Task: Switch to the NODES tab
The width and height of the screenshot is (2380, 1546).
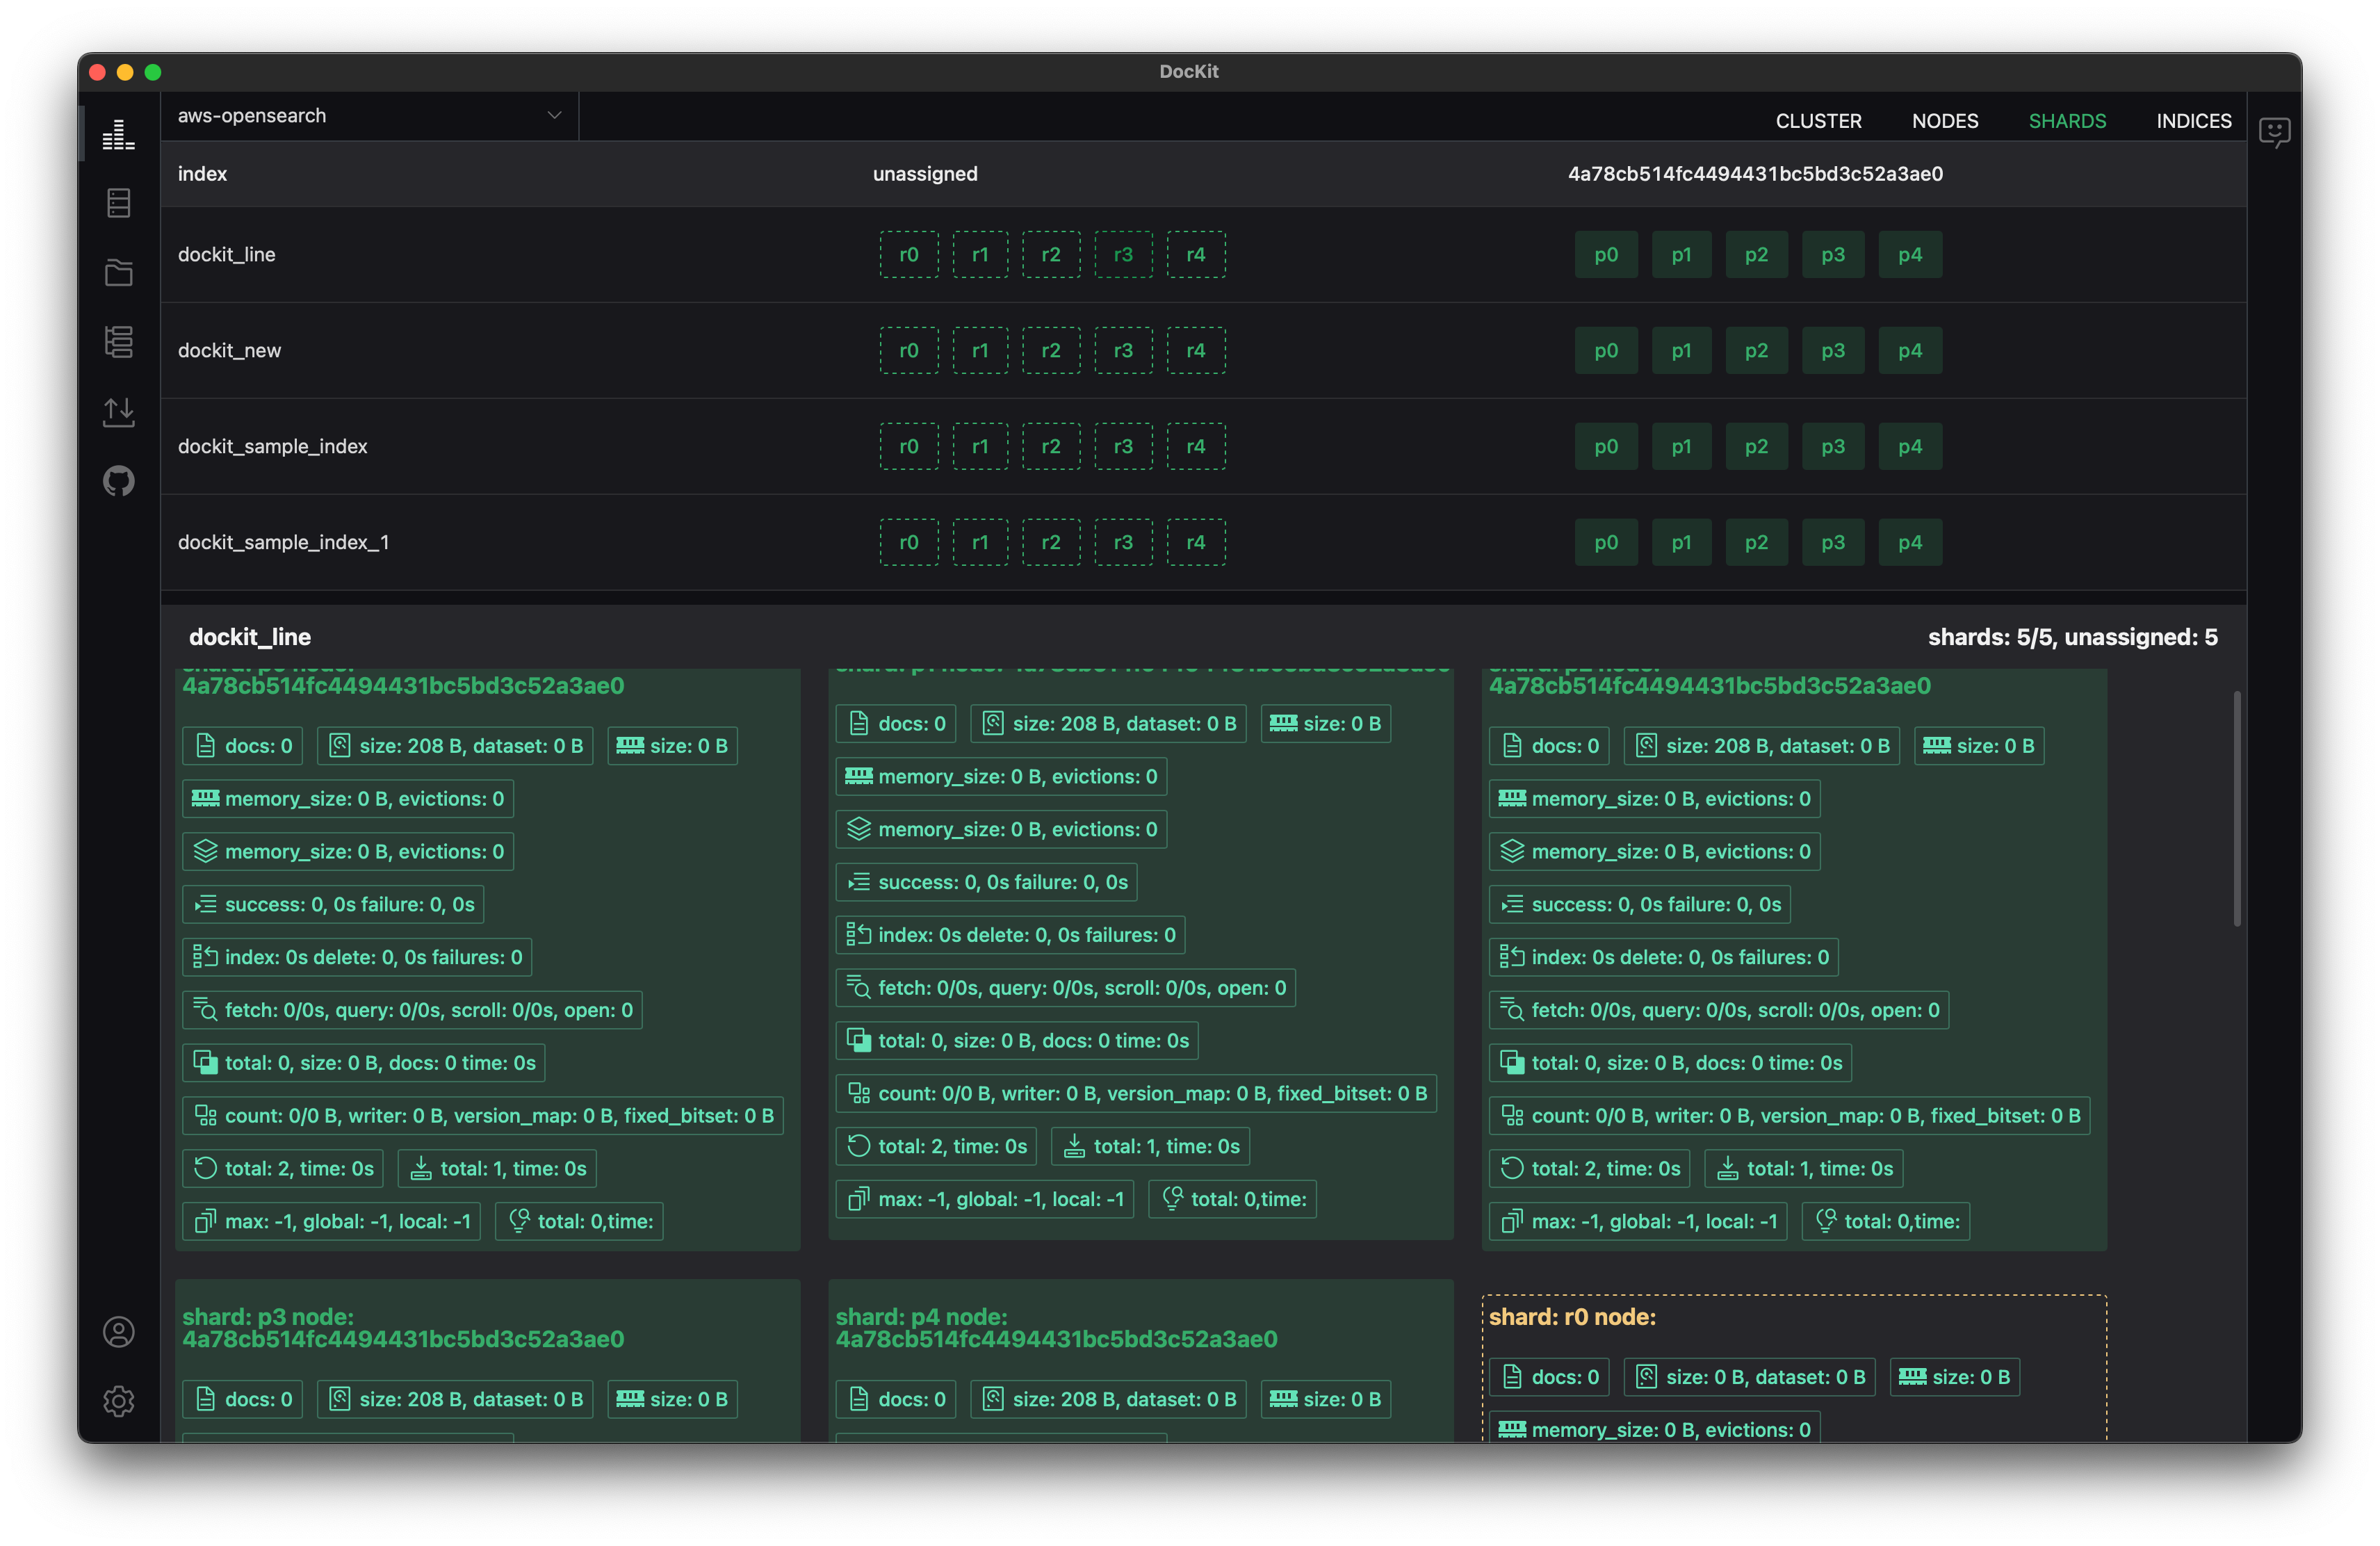Action: (1944, 121)
